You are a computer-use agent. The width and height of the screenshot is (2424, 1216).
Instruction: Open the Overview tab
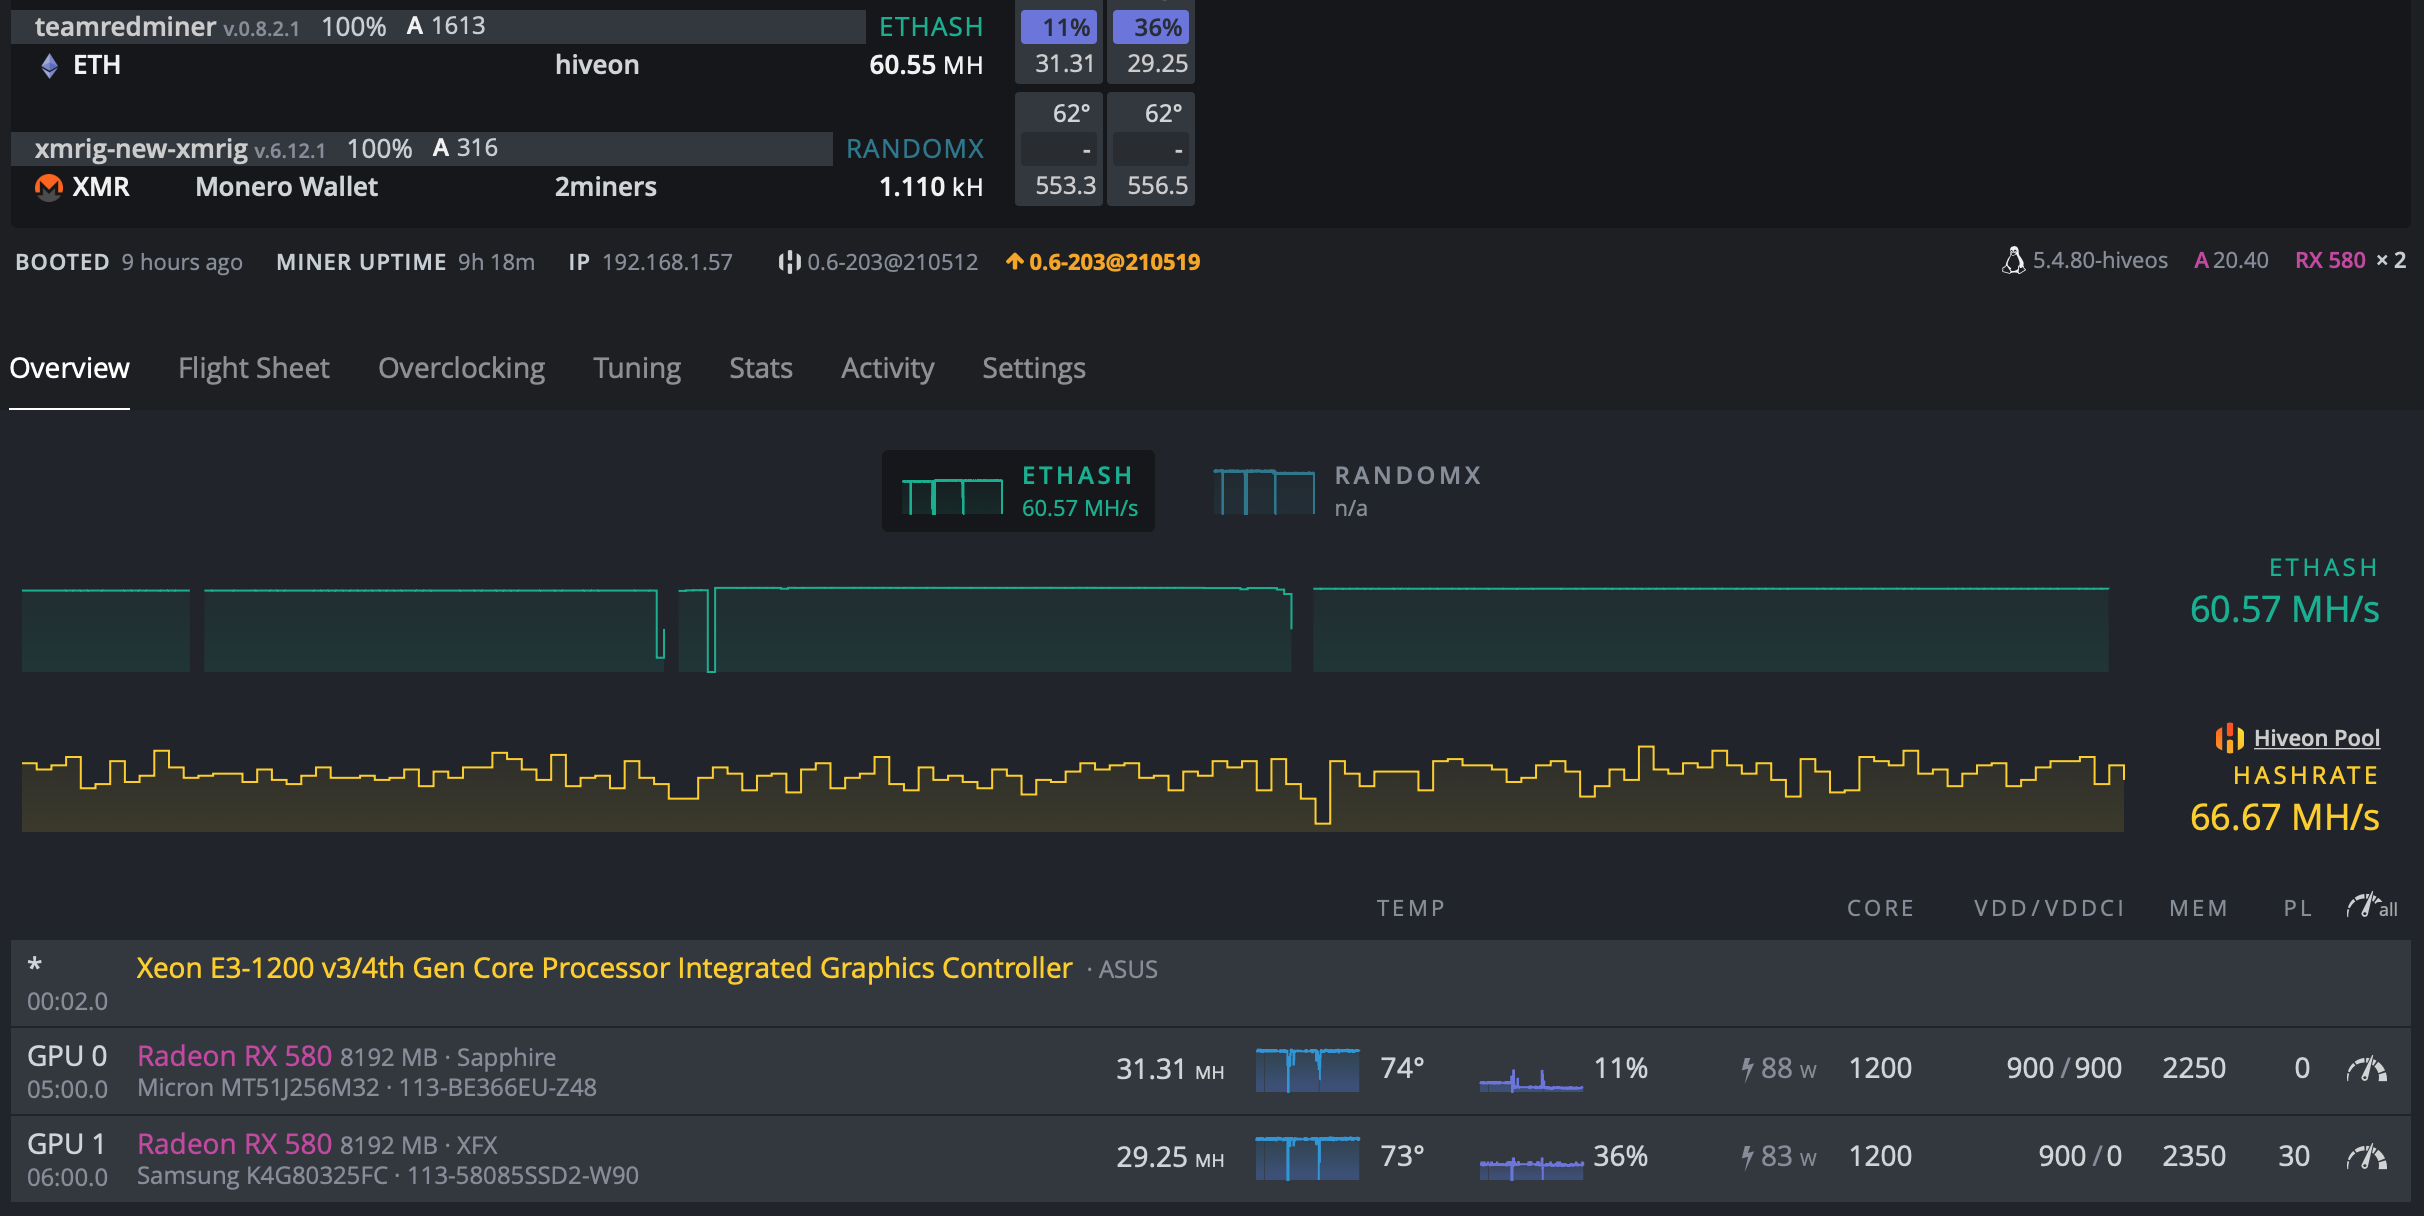click(x=69, y=368)
